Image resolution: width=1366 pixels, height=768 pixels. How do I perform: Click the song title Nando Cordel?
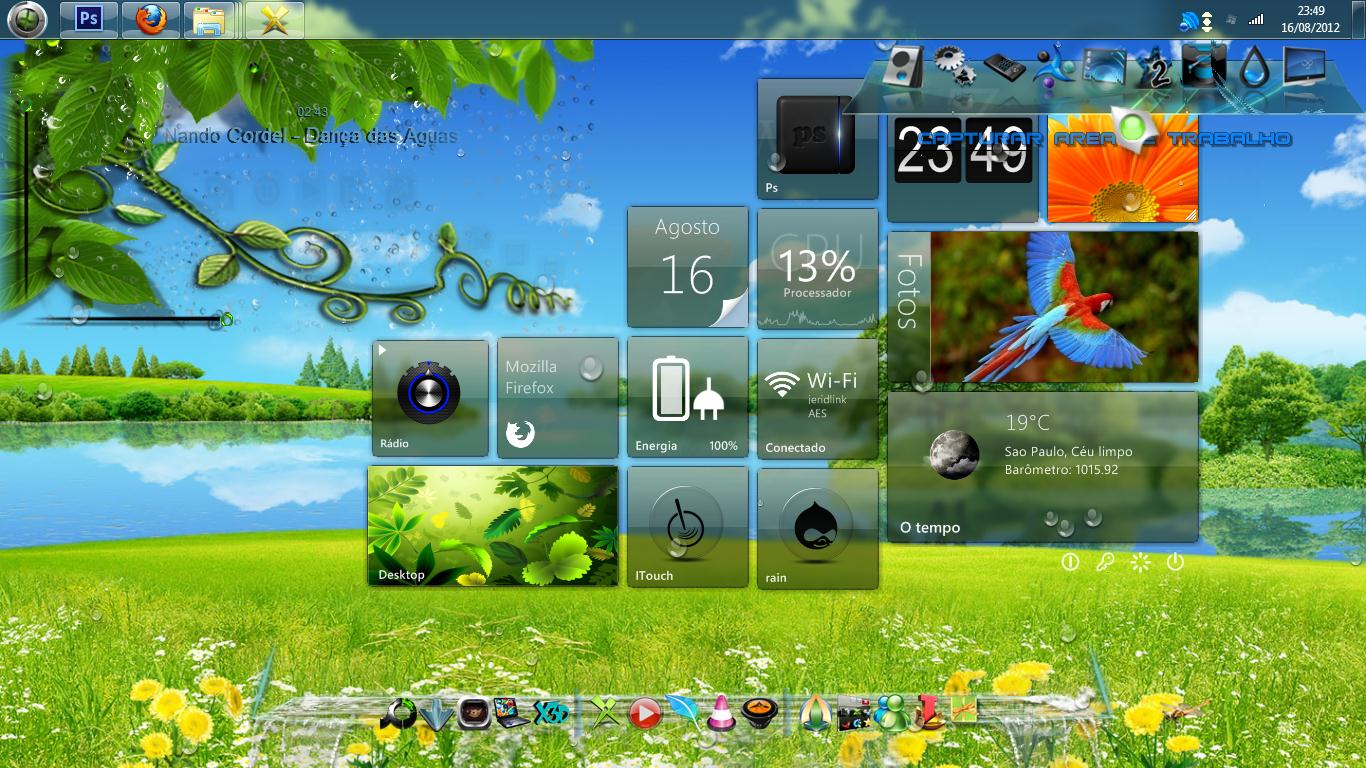[x=310, y=136]
